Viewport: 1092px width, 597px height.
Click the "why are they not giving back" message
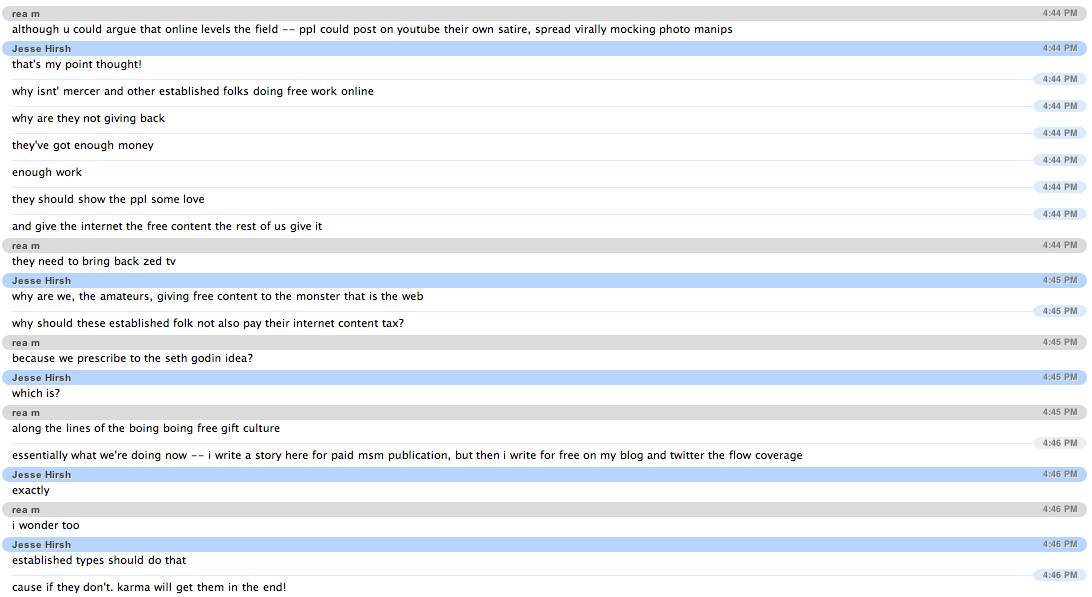pyautogui.click(x=89, y=119)
